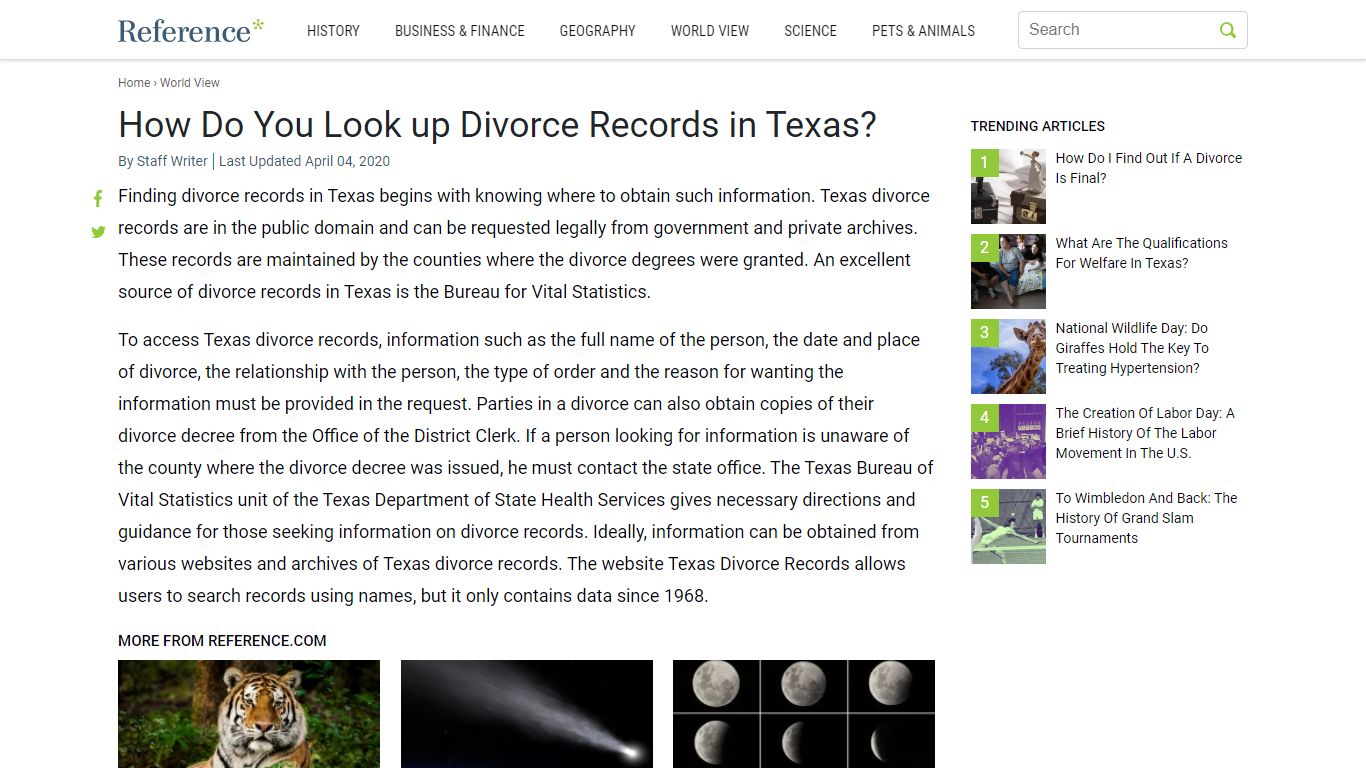Open the Business & Finance menu
Screen dimensions: 1366x768
[460, 31]
